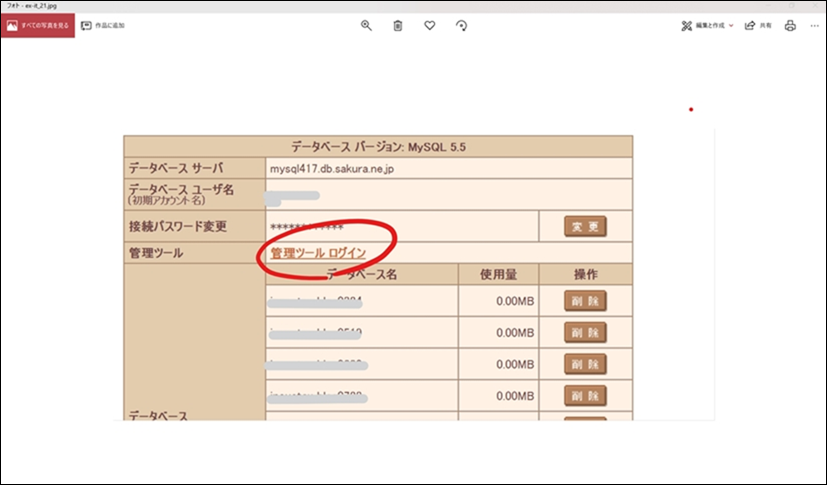Viewport: 827px width, 485px height.
Task: Follow the 管理ツール ログイン link
Action: pyautogui.click(x=318, y=253)
